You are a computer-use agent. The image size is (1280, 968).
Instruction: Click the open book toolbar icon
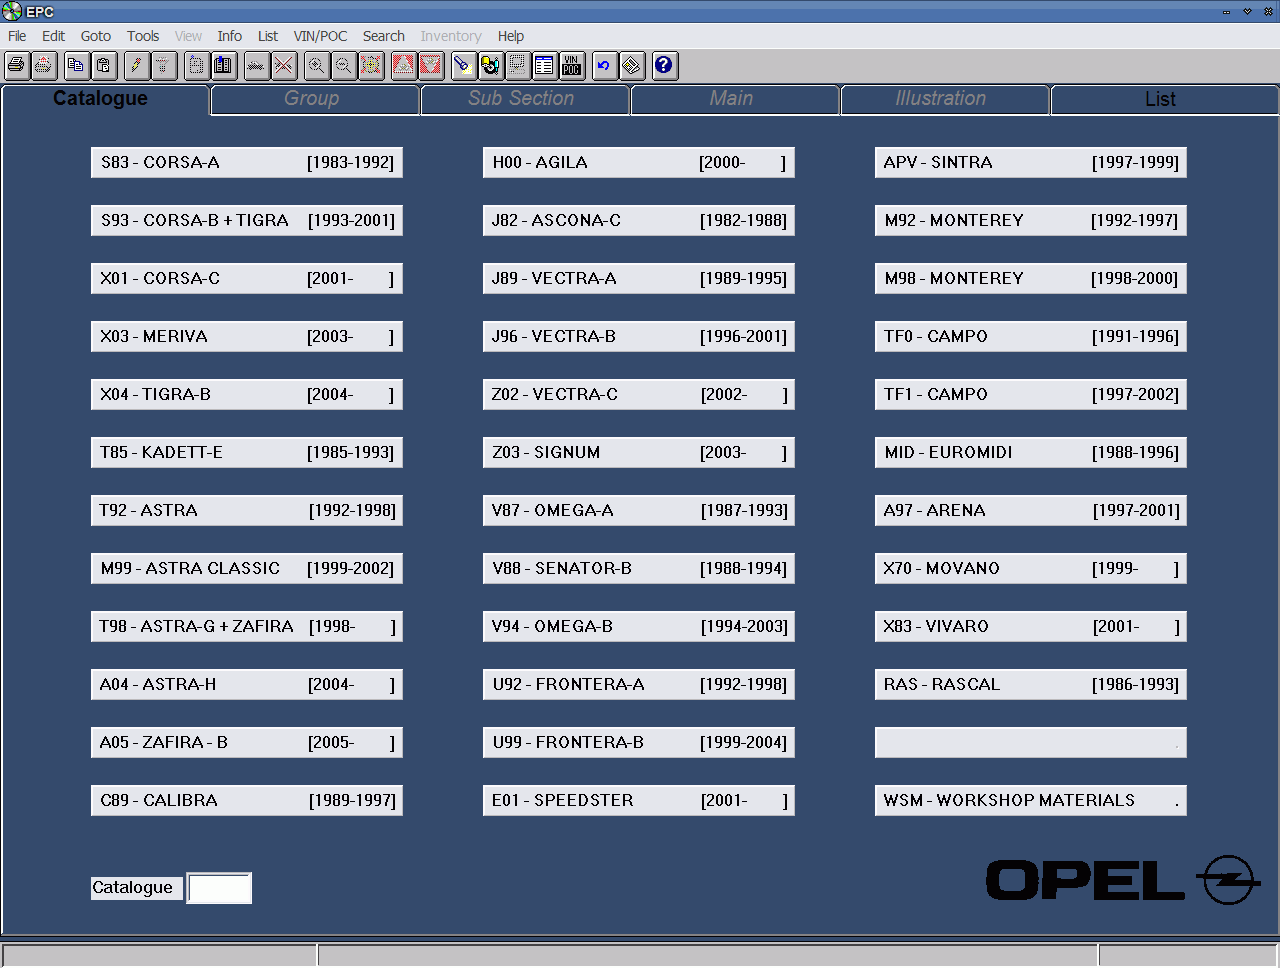[x=223, y=66]
